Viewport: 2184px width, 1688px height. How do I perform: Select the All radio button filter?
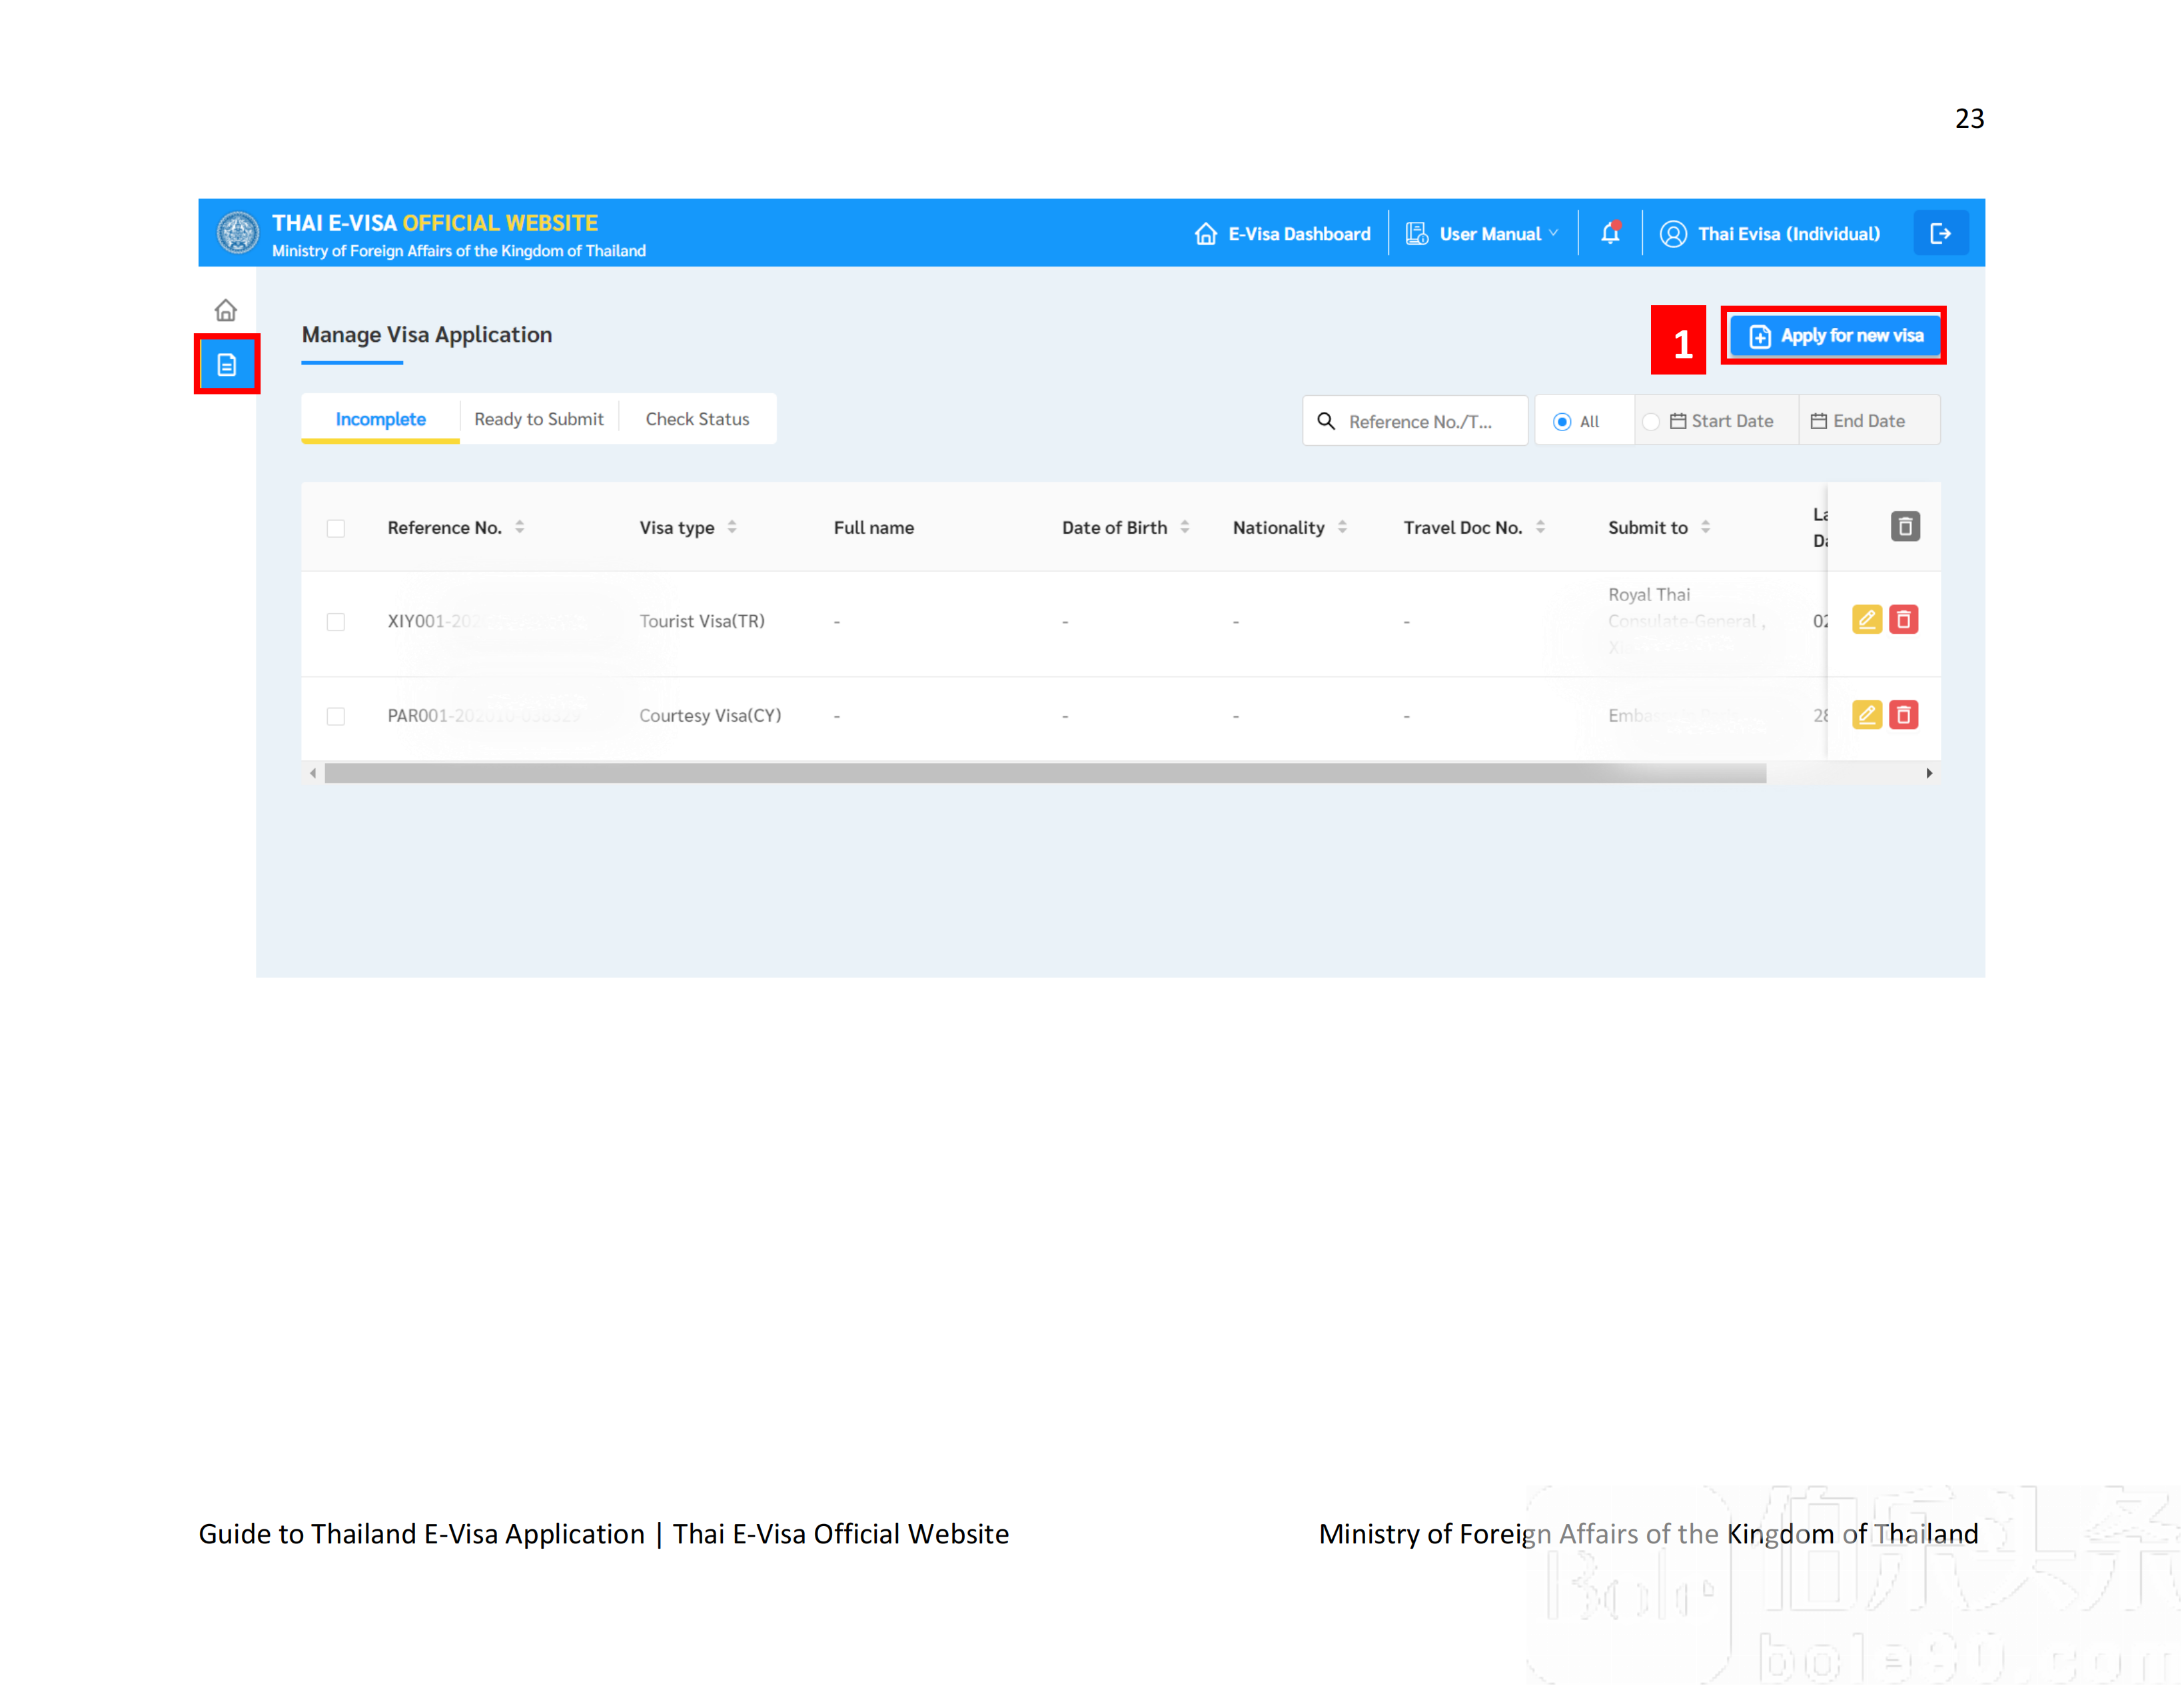pos(1562,422)
